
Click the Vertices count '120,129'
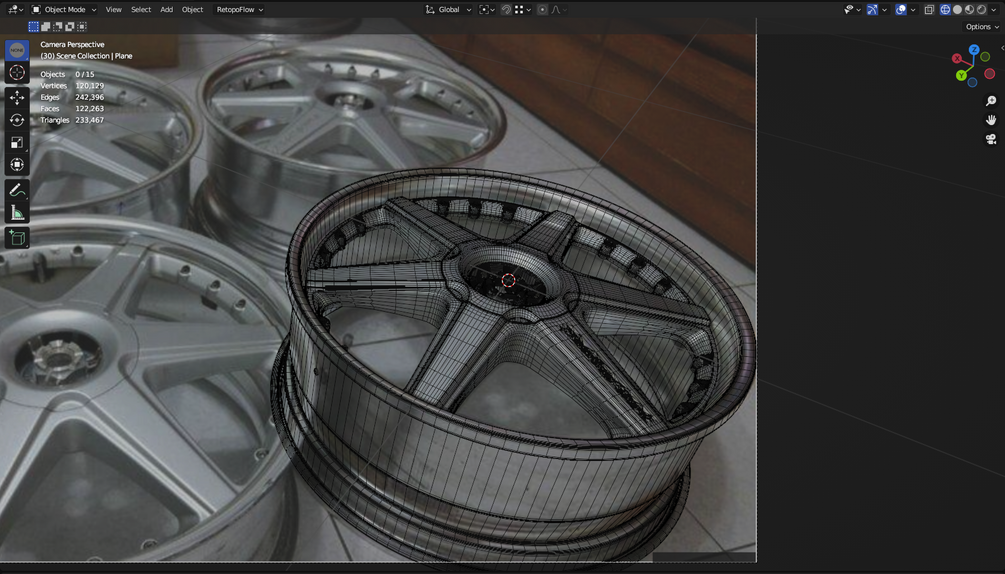[89, 85]
